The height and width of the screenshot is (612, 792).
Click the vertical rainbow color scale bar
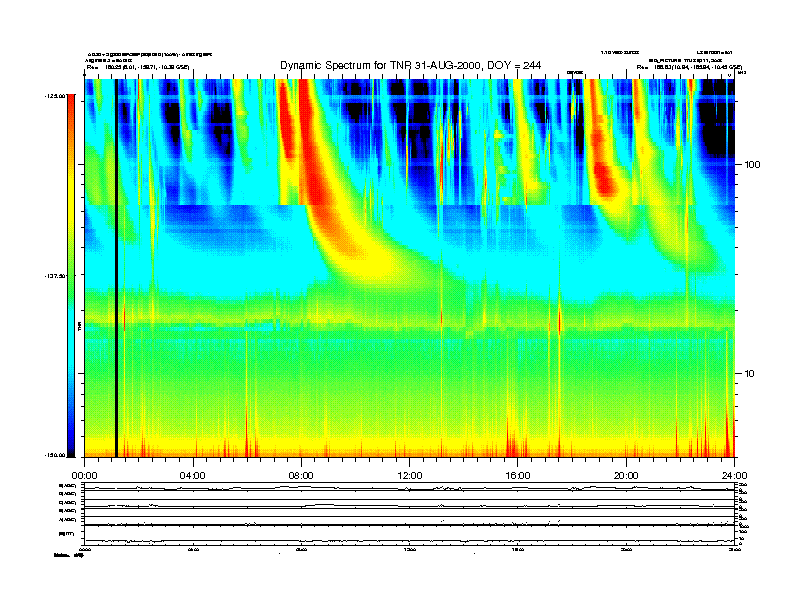[71, 275]
